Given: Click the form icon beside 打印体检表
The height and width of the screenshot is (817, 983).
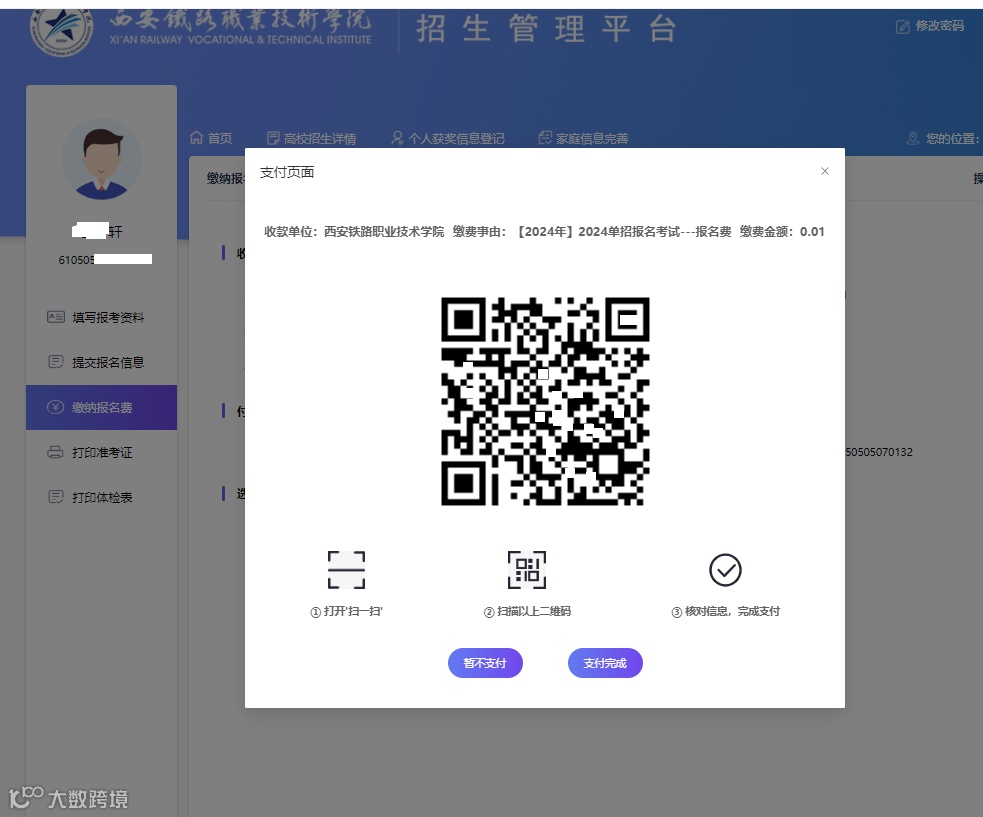Looking at the screenshot, I should tap(56, 497).
